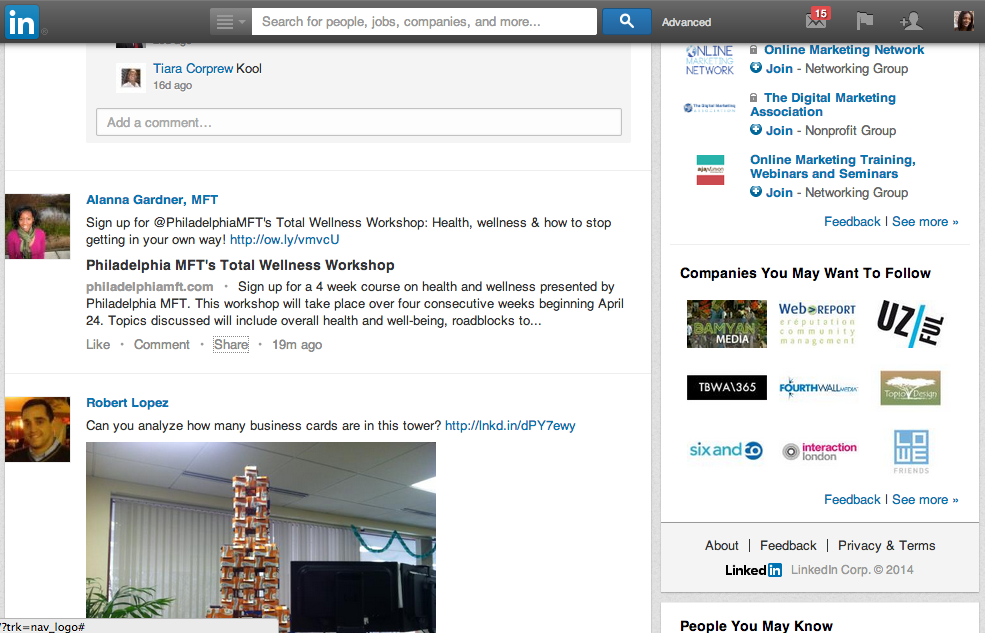
Task: Open Philadelphia MFT's Total Wellness Workshop title
Action: click(x=240, y=265)
